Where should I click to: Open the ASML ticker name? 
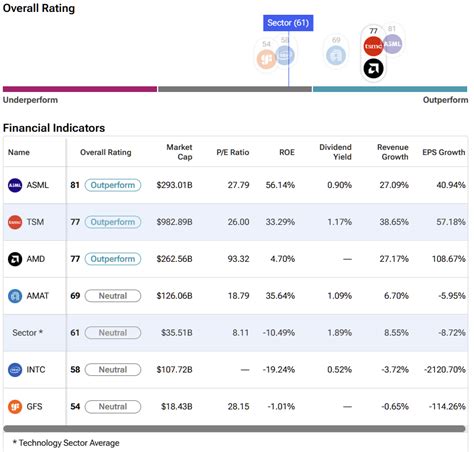coord(38,185)
